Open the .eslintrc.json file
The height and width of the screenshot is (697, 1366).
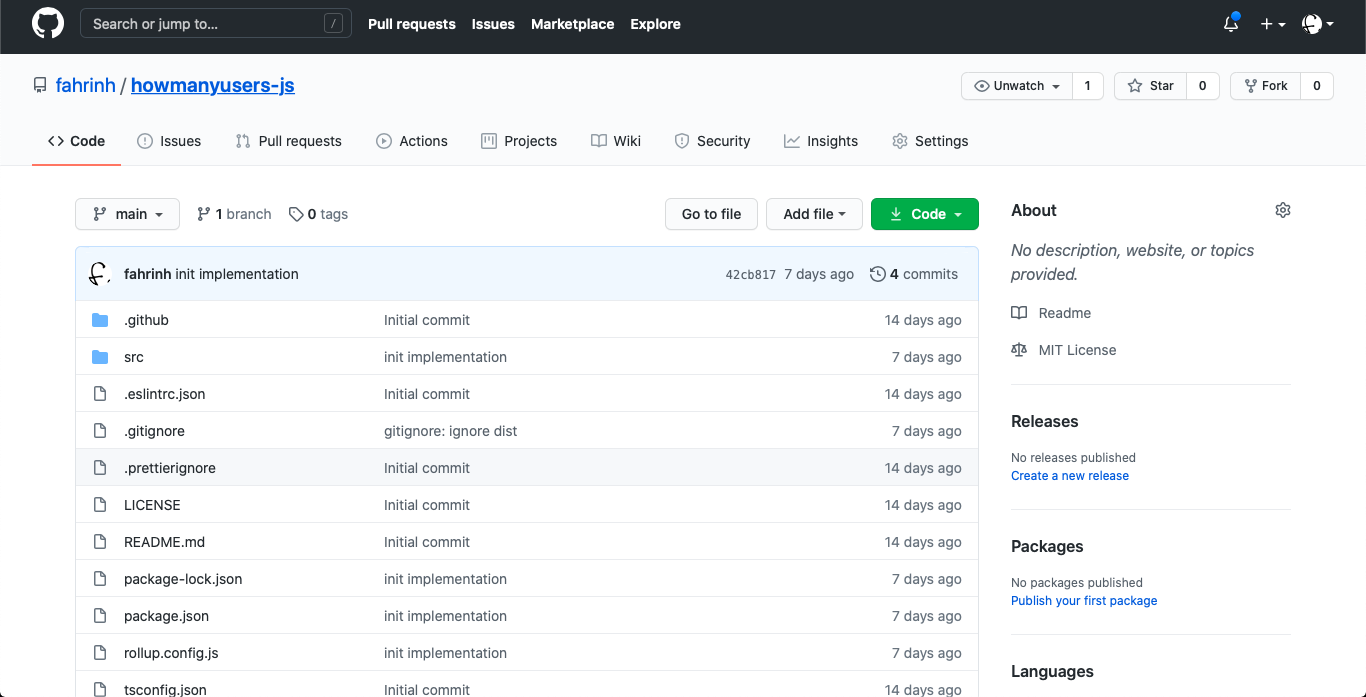click(x=165, y=394)
